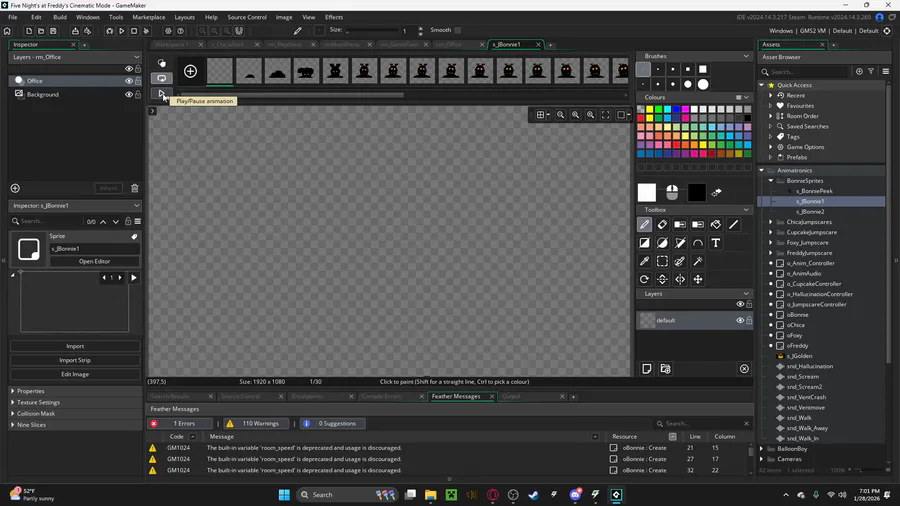Select the Ellipse shape tool
This screenshot has height=506, width=900.
pyautogui.click(x=662, y=243)
